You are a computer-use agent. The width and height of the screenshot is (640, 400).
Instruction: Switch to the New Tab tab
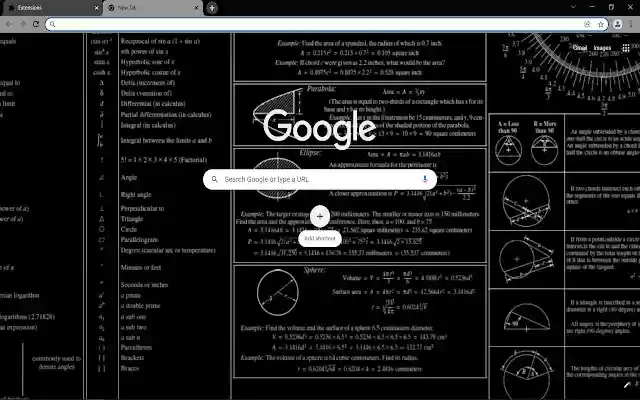pos(153,8)
